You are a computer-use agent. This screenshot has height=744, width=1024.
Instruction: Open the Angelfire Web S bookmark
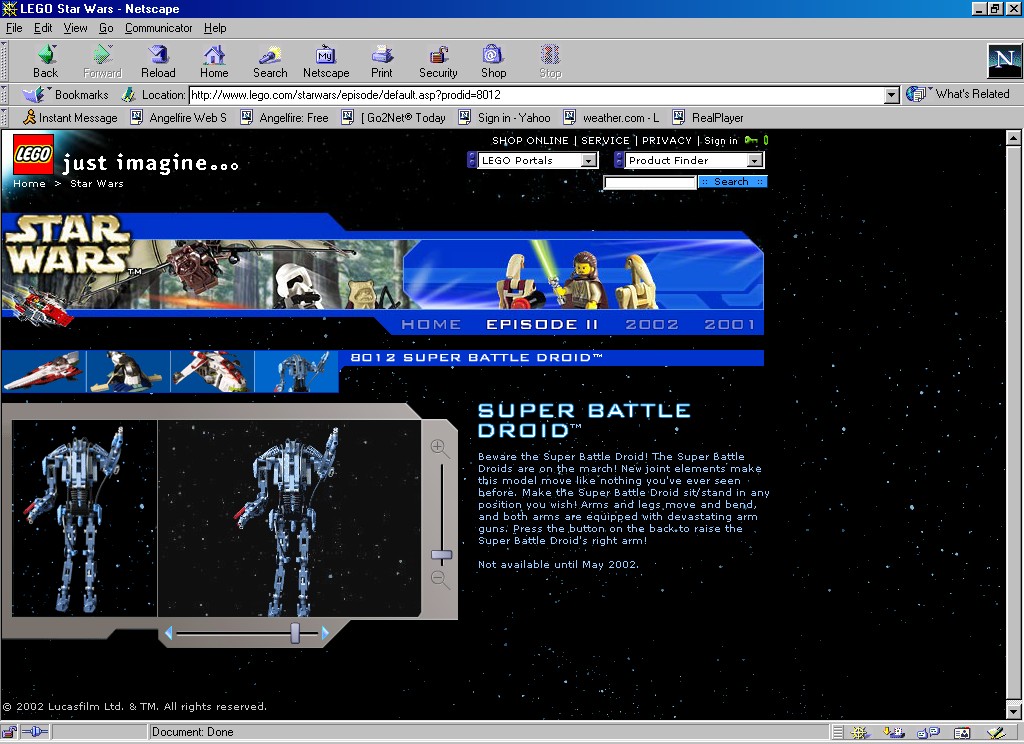(x=179, y=118)
